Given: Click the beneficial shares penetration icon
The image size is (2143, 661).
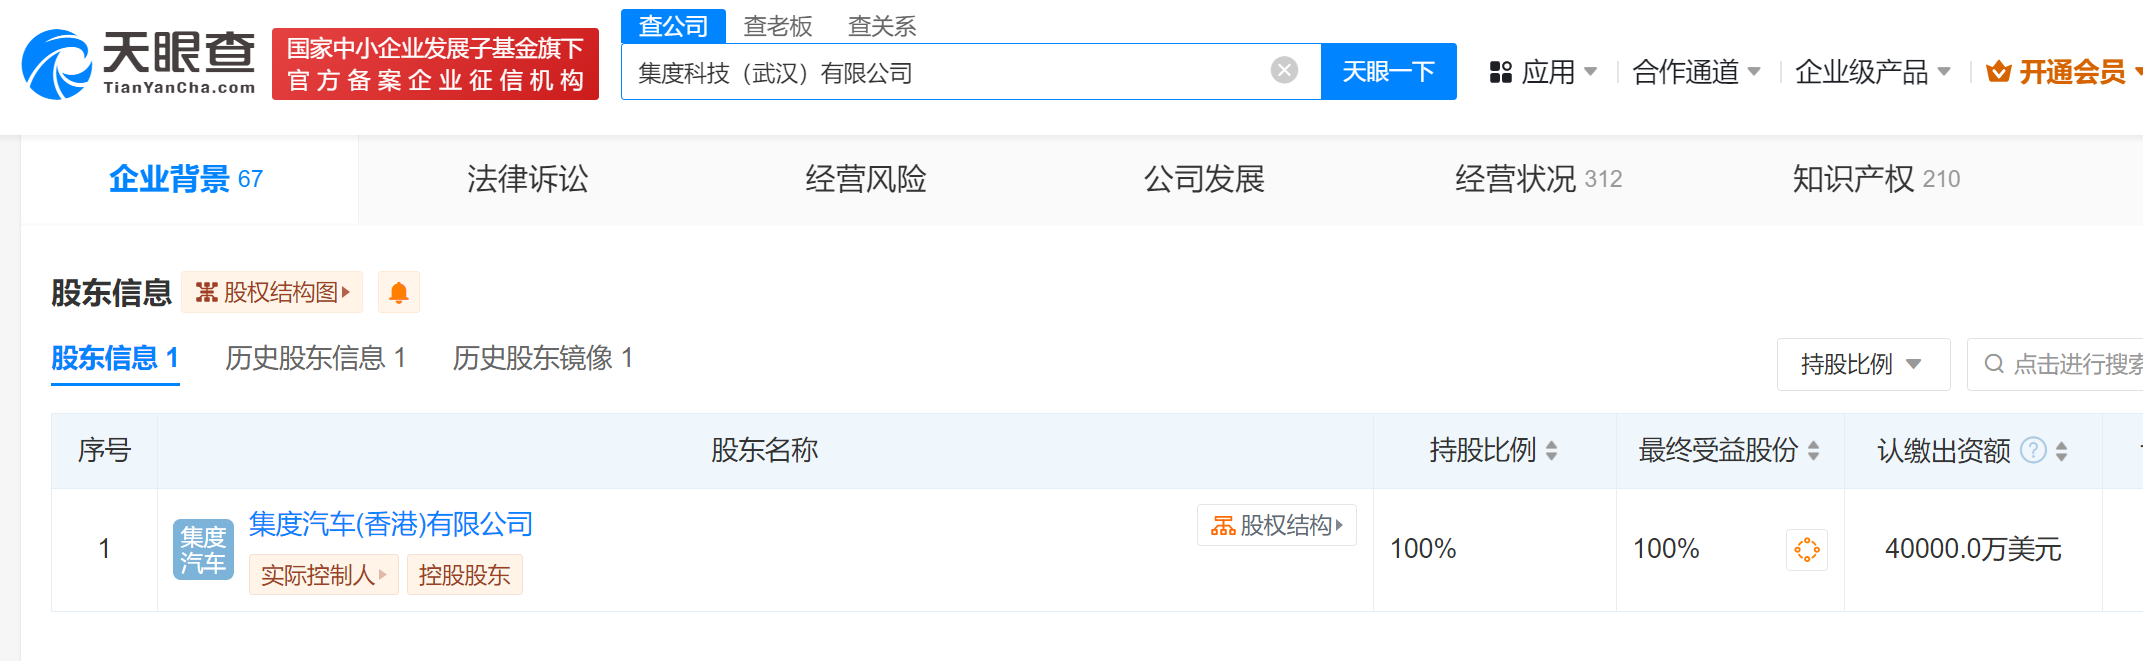Looking at the screenshot, I should pos(1806,549).
